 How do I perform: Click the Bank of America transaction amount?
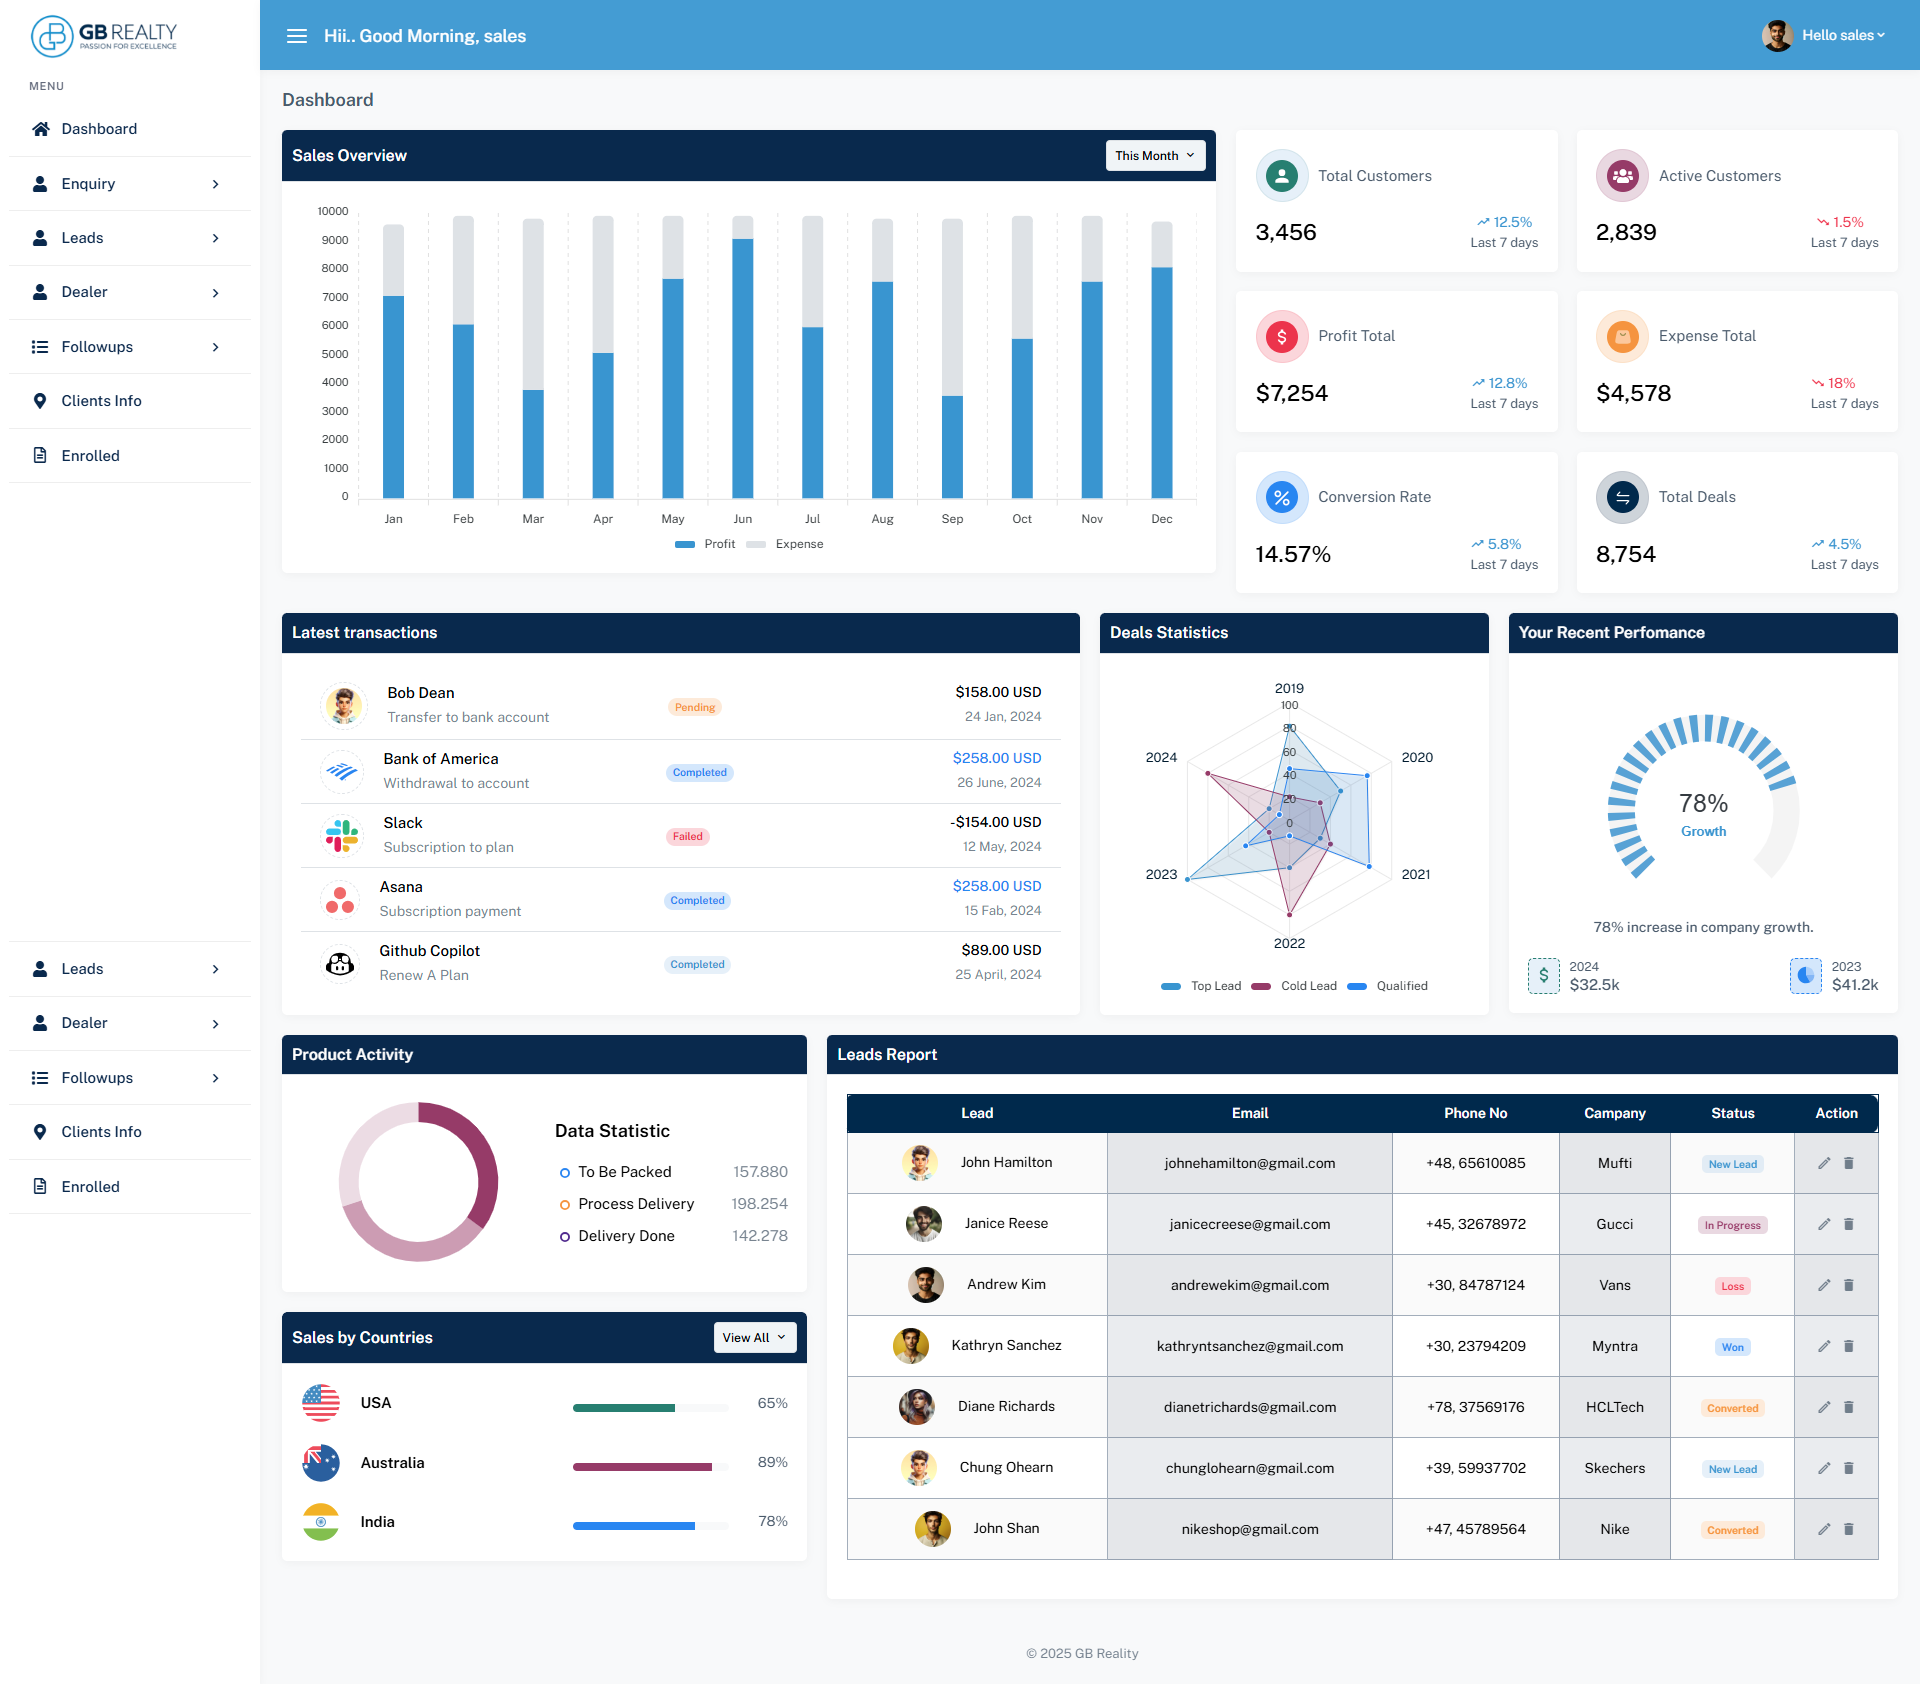(996, 758)
